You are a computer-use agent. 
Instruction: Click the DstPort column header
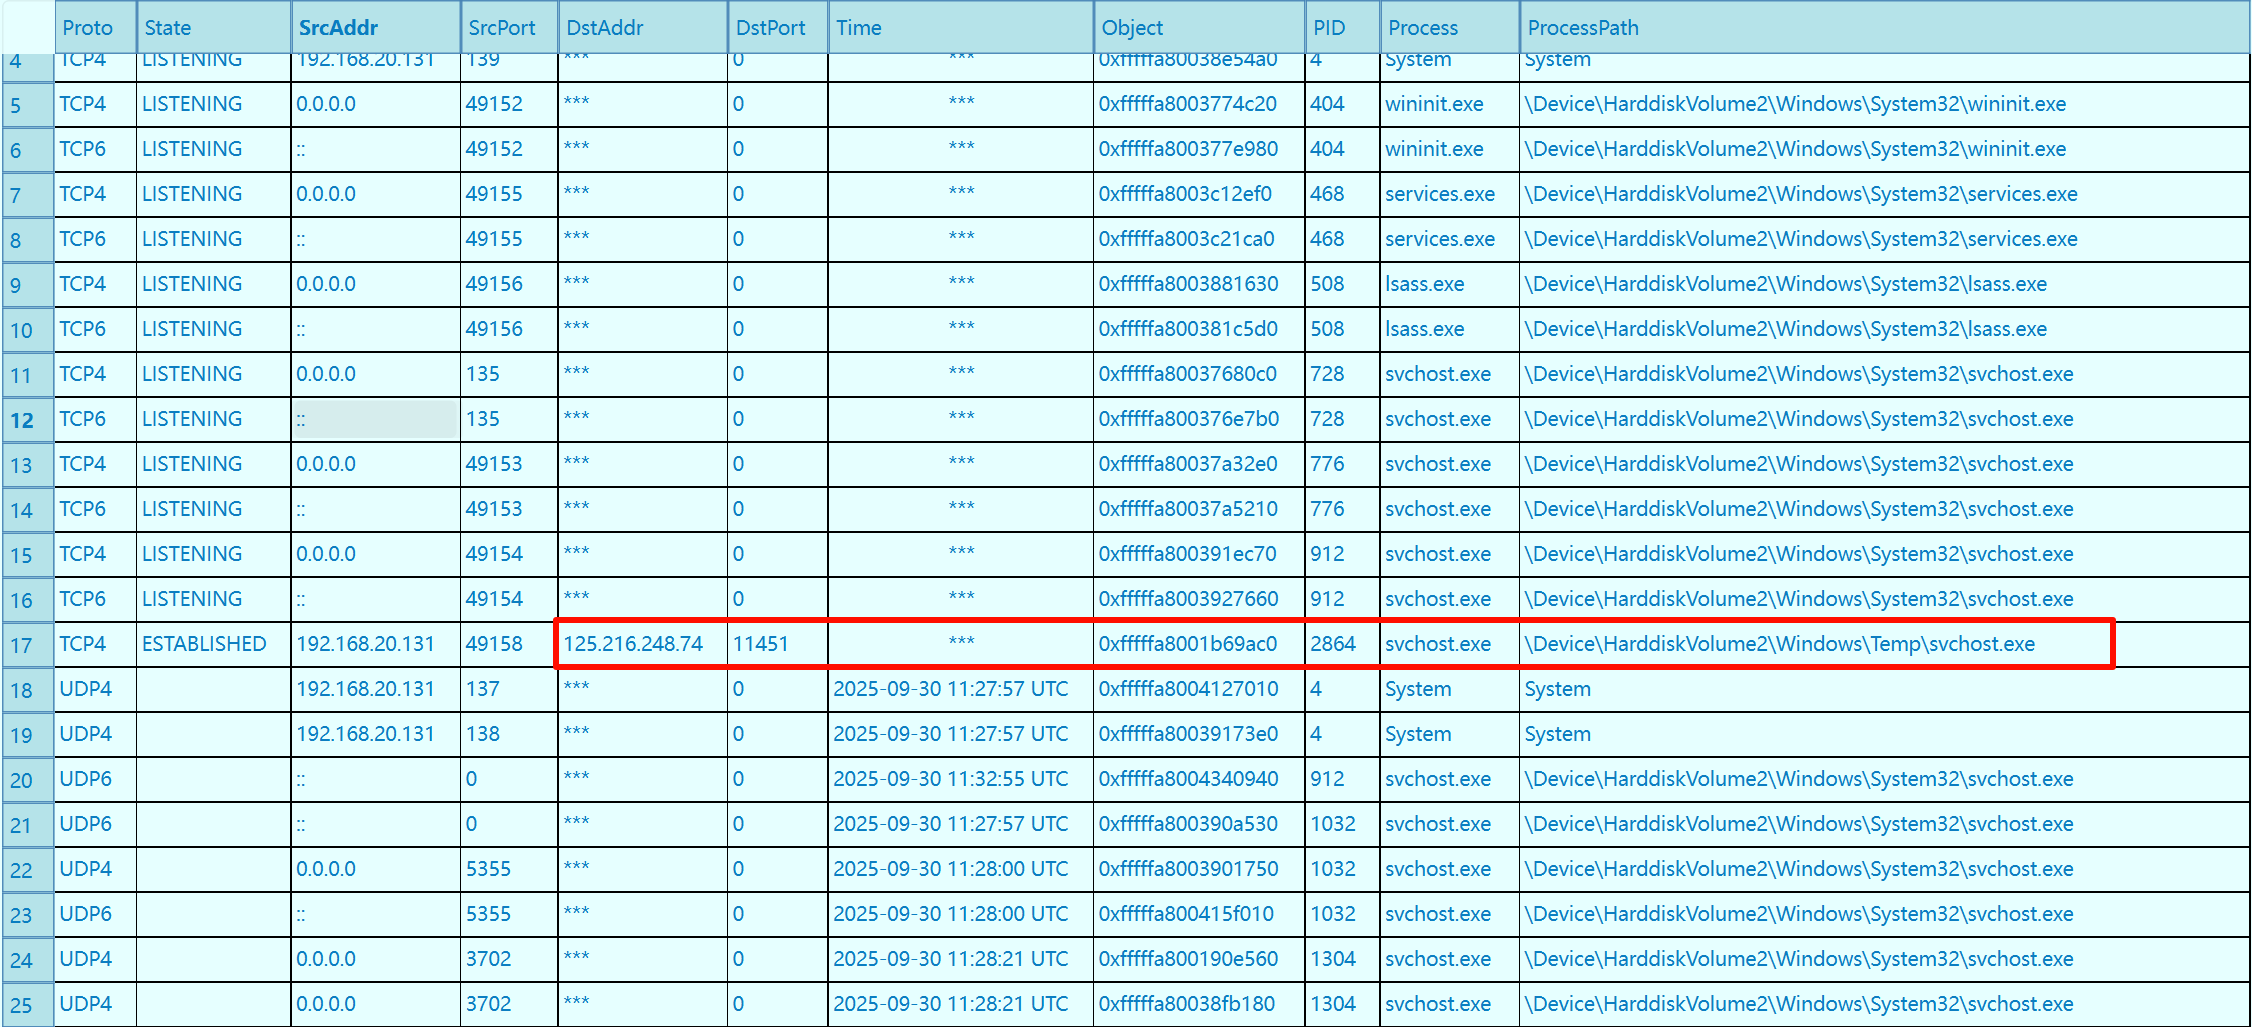coord(770,28)
